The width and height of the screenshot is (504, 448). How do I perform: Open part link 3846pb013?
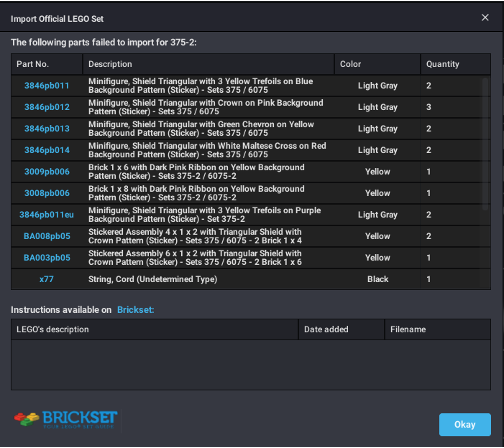tap(47, 129)
